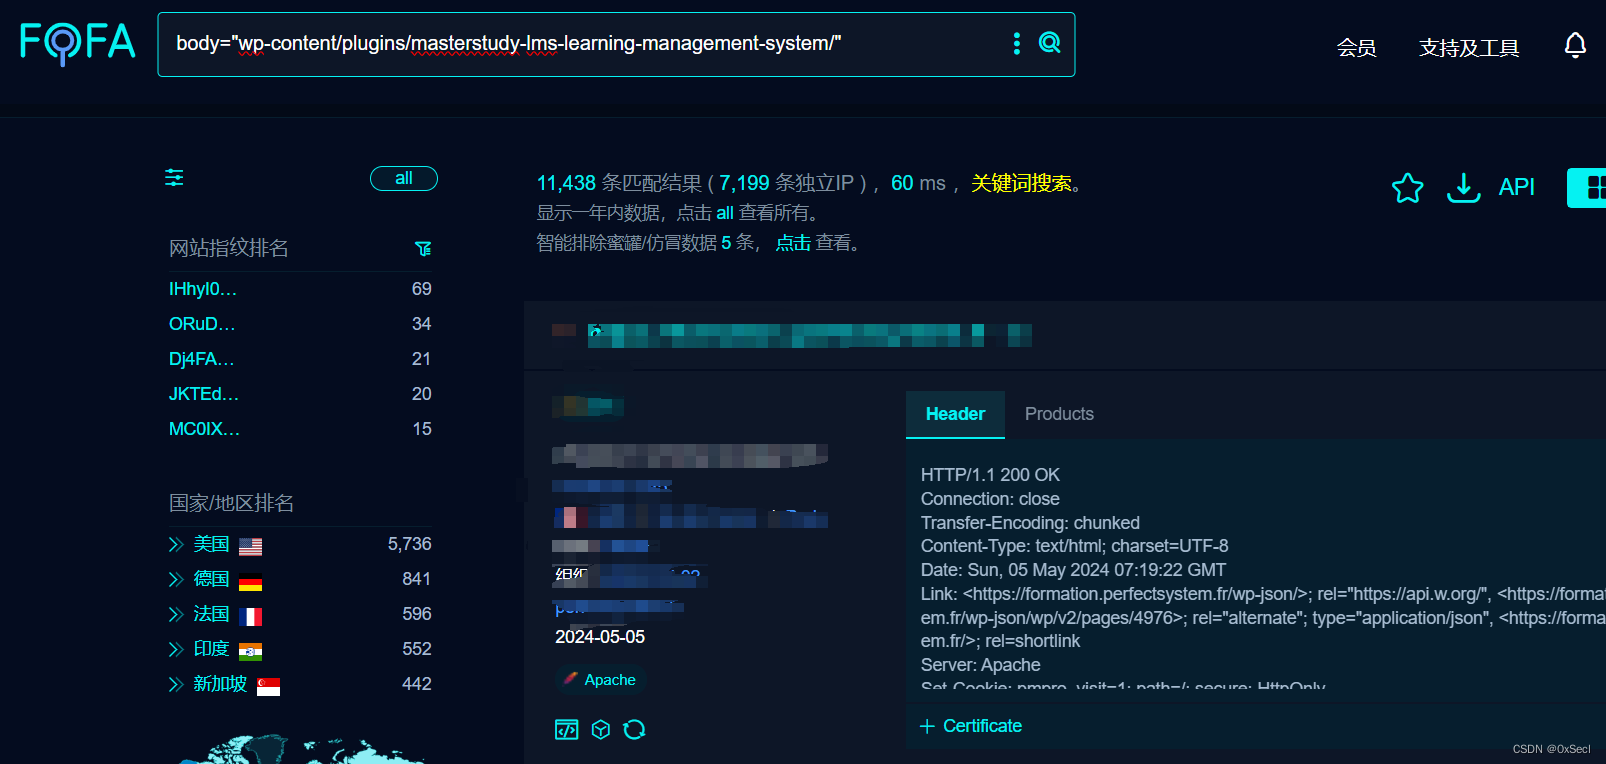
Task: Open filter settings sliders icon
Action: [x=174, y=178]
